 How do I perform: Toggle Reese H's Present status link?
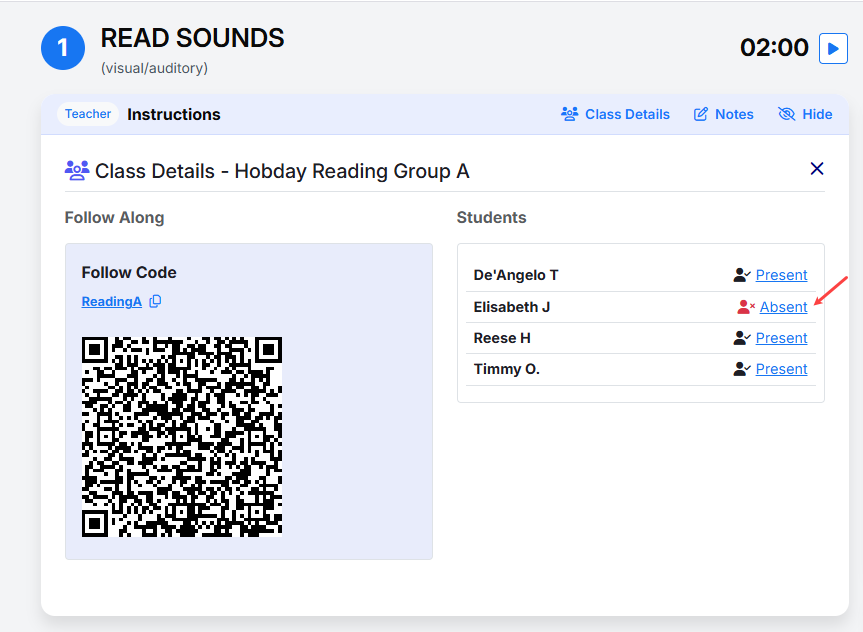tap(781, 337)
